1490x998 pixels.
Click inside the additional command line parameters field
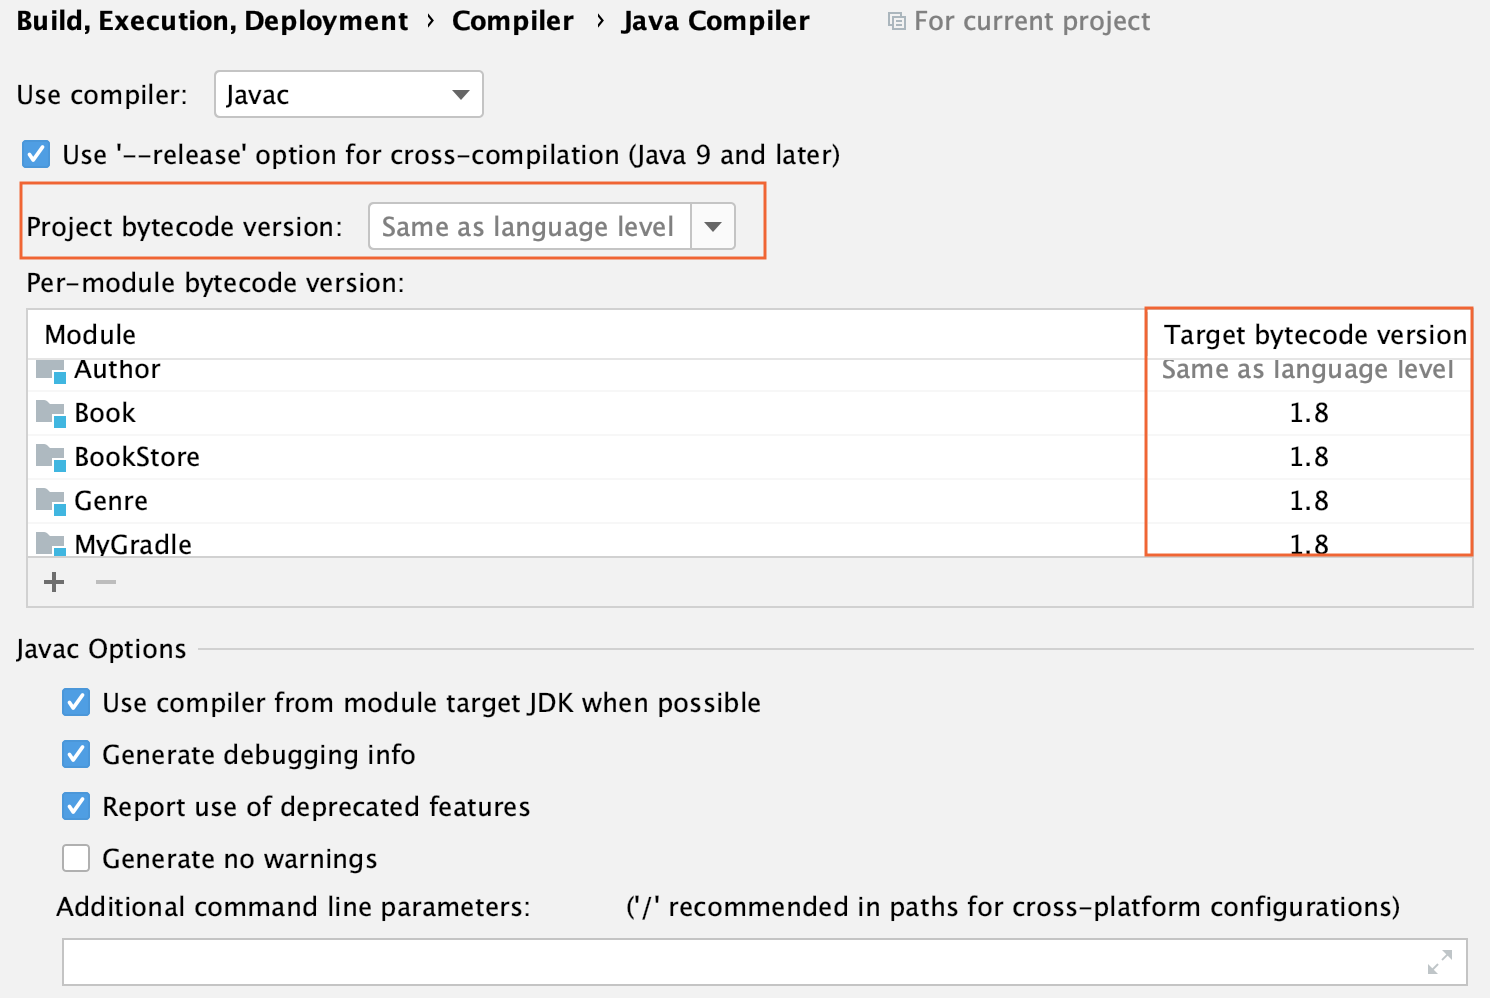[x=700, y=961]
